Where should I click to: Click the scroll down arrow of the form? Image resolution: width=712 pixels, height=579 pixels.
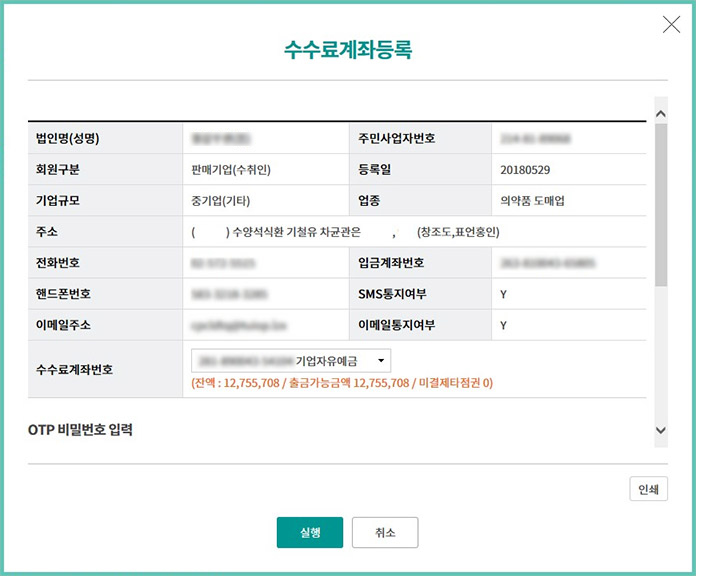(659, 430)
